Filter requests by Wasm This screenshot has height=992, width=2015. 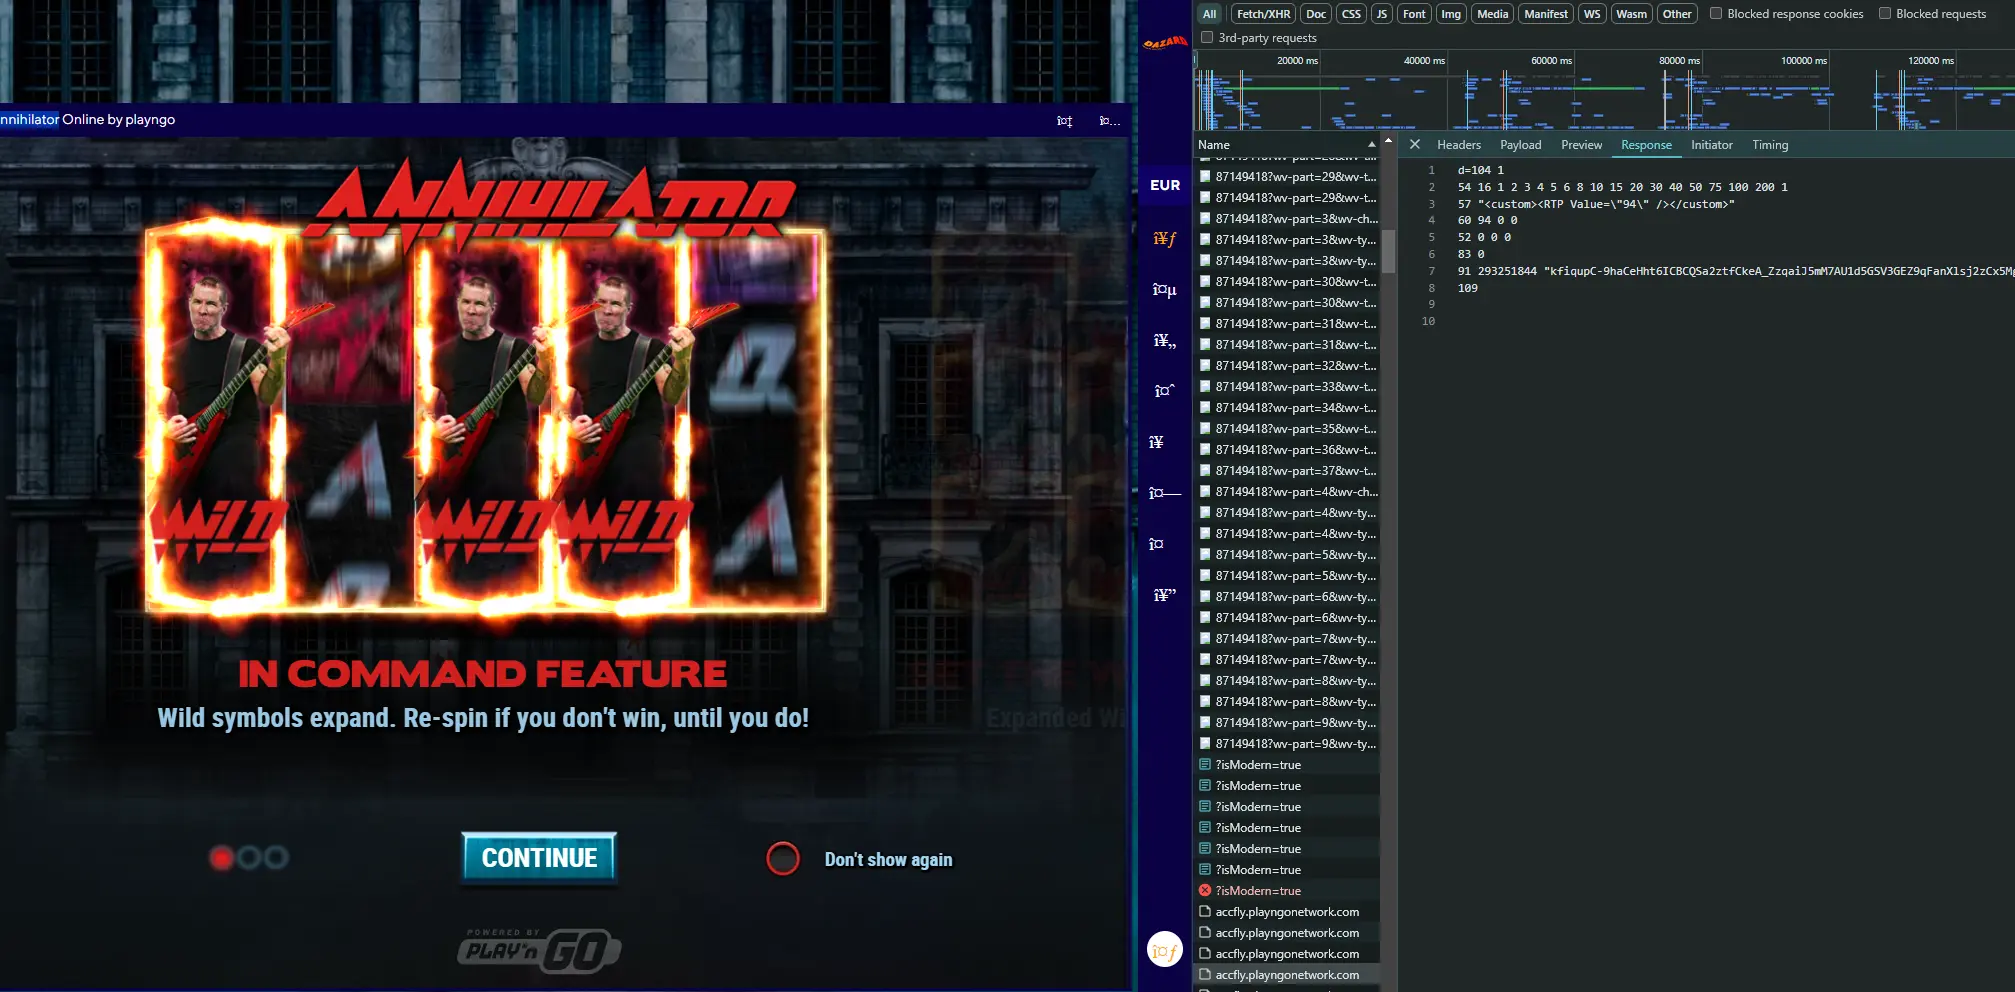[x=1631, y=14]
